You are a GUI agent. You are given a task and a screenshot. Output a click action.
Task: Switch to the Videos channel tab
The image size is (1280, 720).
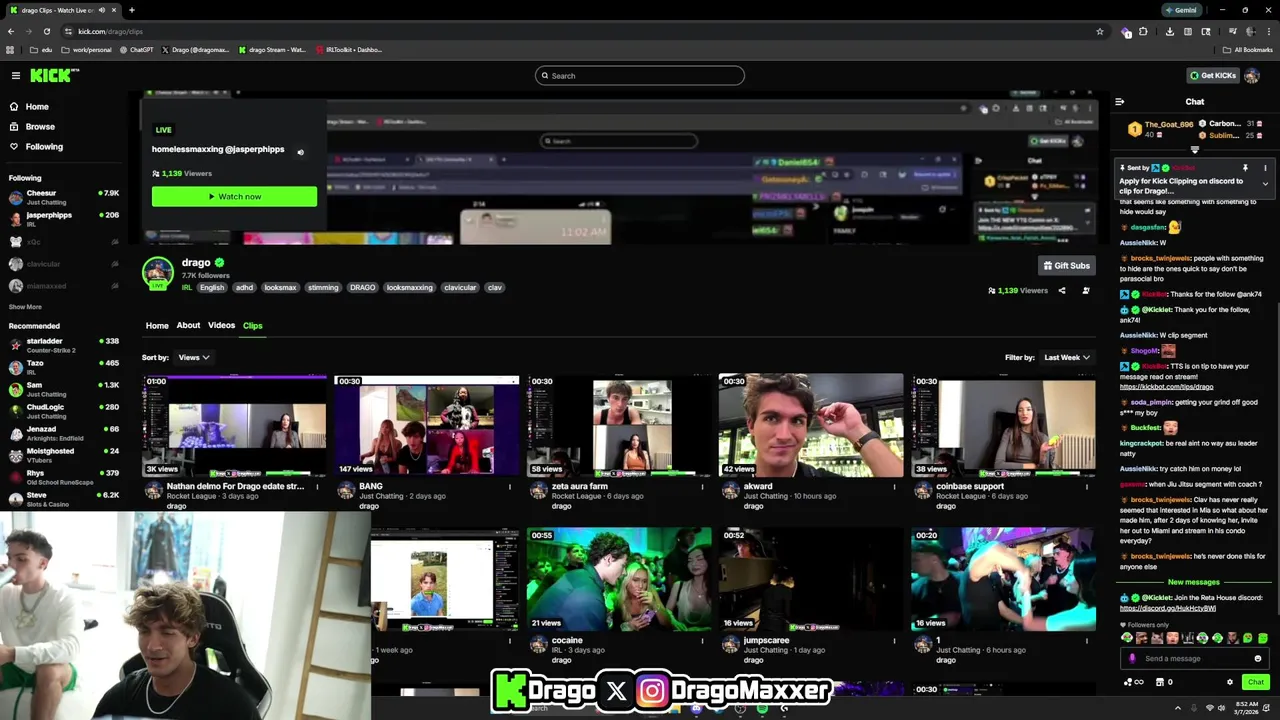point(221,326)
